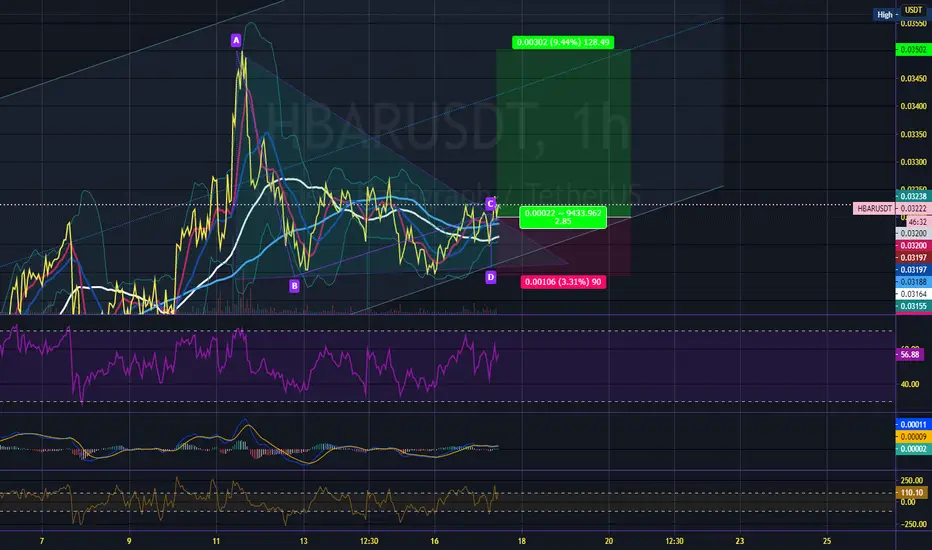Click the teal 0.03238 price label
Screen dimensions: 932x550
pos(913,196)
